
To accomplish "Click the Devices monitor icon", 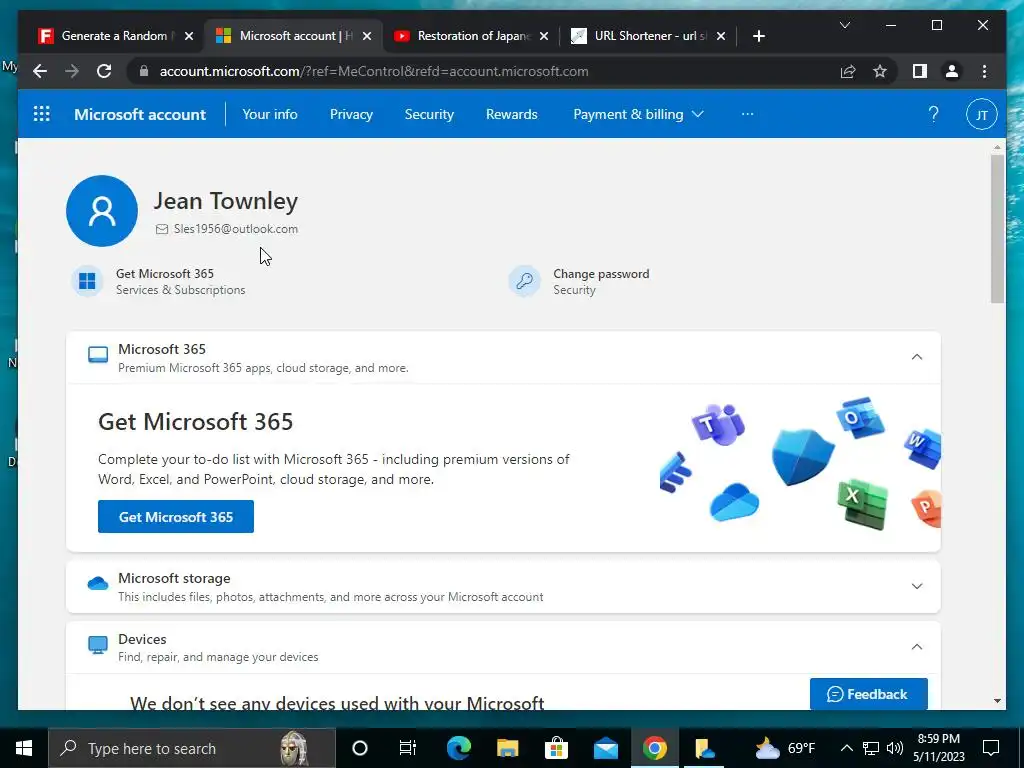I will (98, 645).
